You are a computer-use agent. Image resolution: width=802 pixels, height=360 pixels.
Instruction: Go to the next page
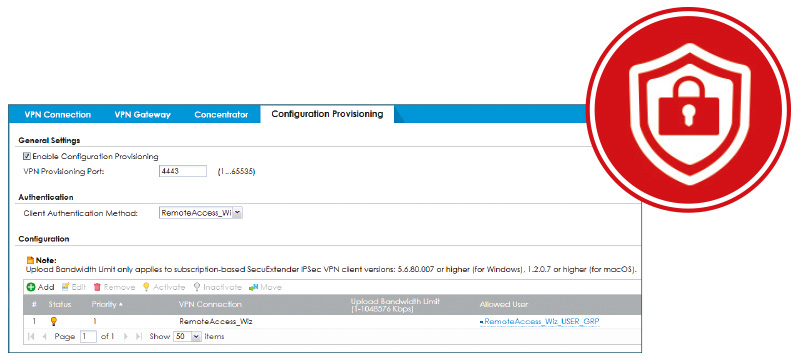126,337
